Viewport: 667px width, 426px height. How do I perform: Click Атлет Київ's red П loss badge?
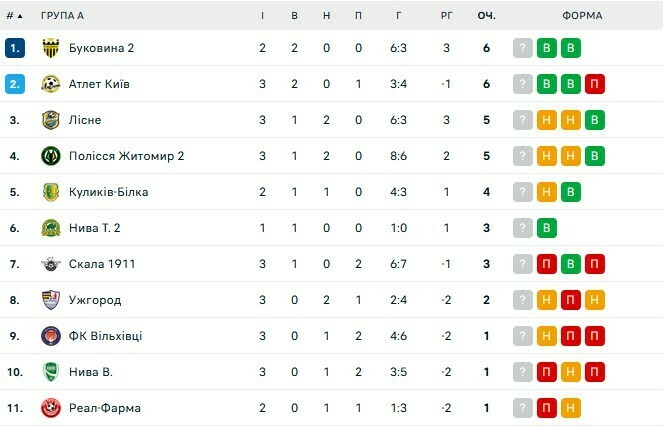tap(594, 84)
